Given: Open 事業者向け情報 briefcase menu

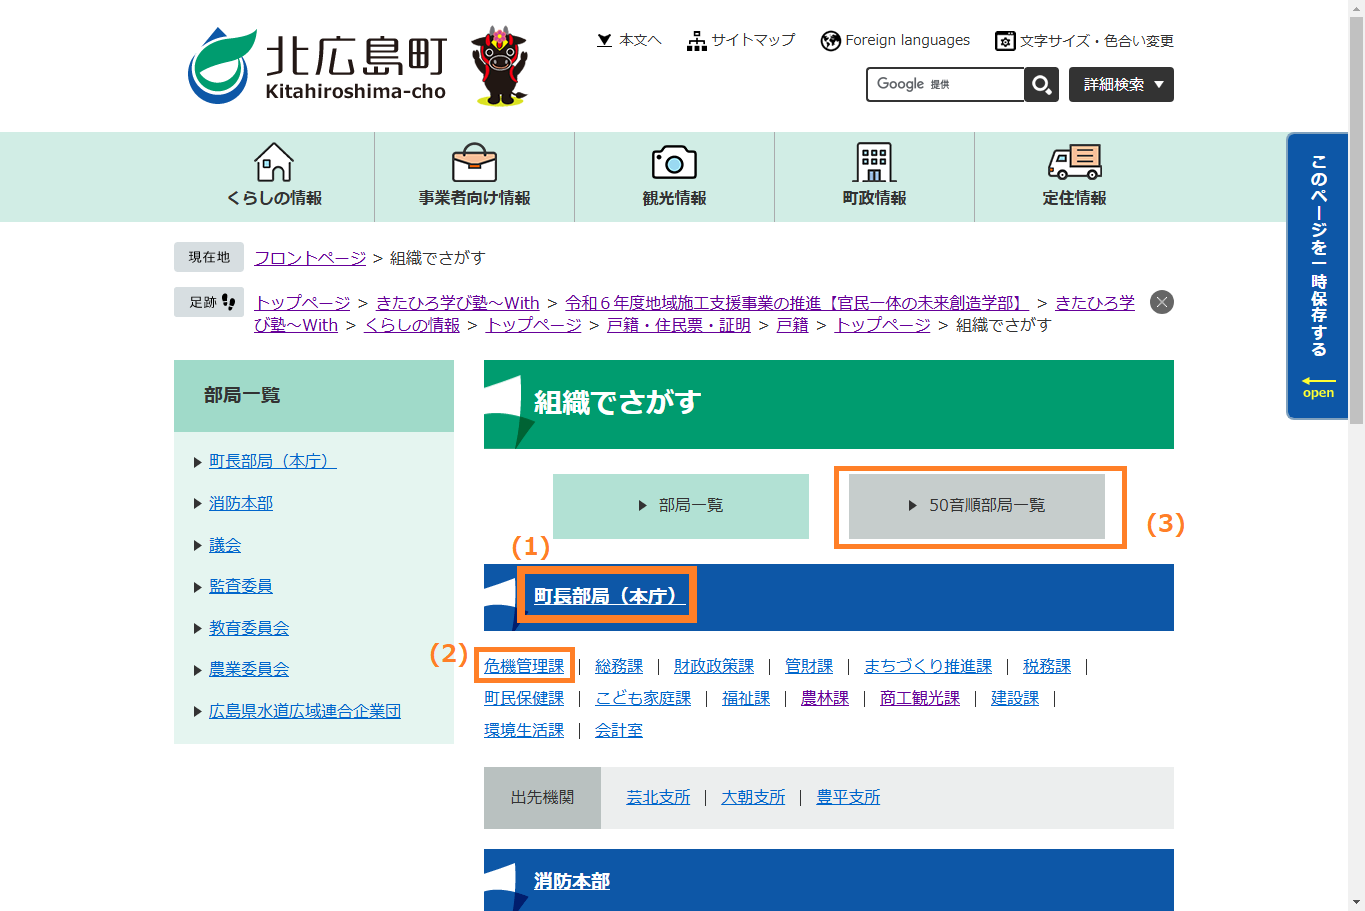Looking at the screenshot, I should (475, 176).
